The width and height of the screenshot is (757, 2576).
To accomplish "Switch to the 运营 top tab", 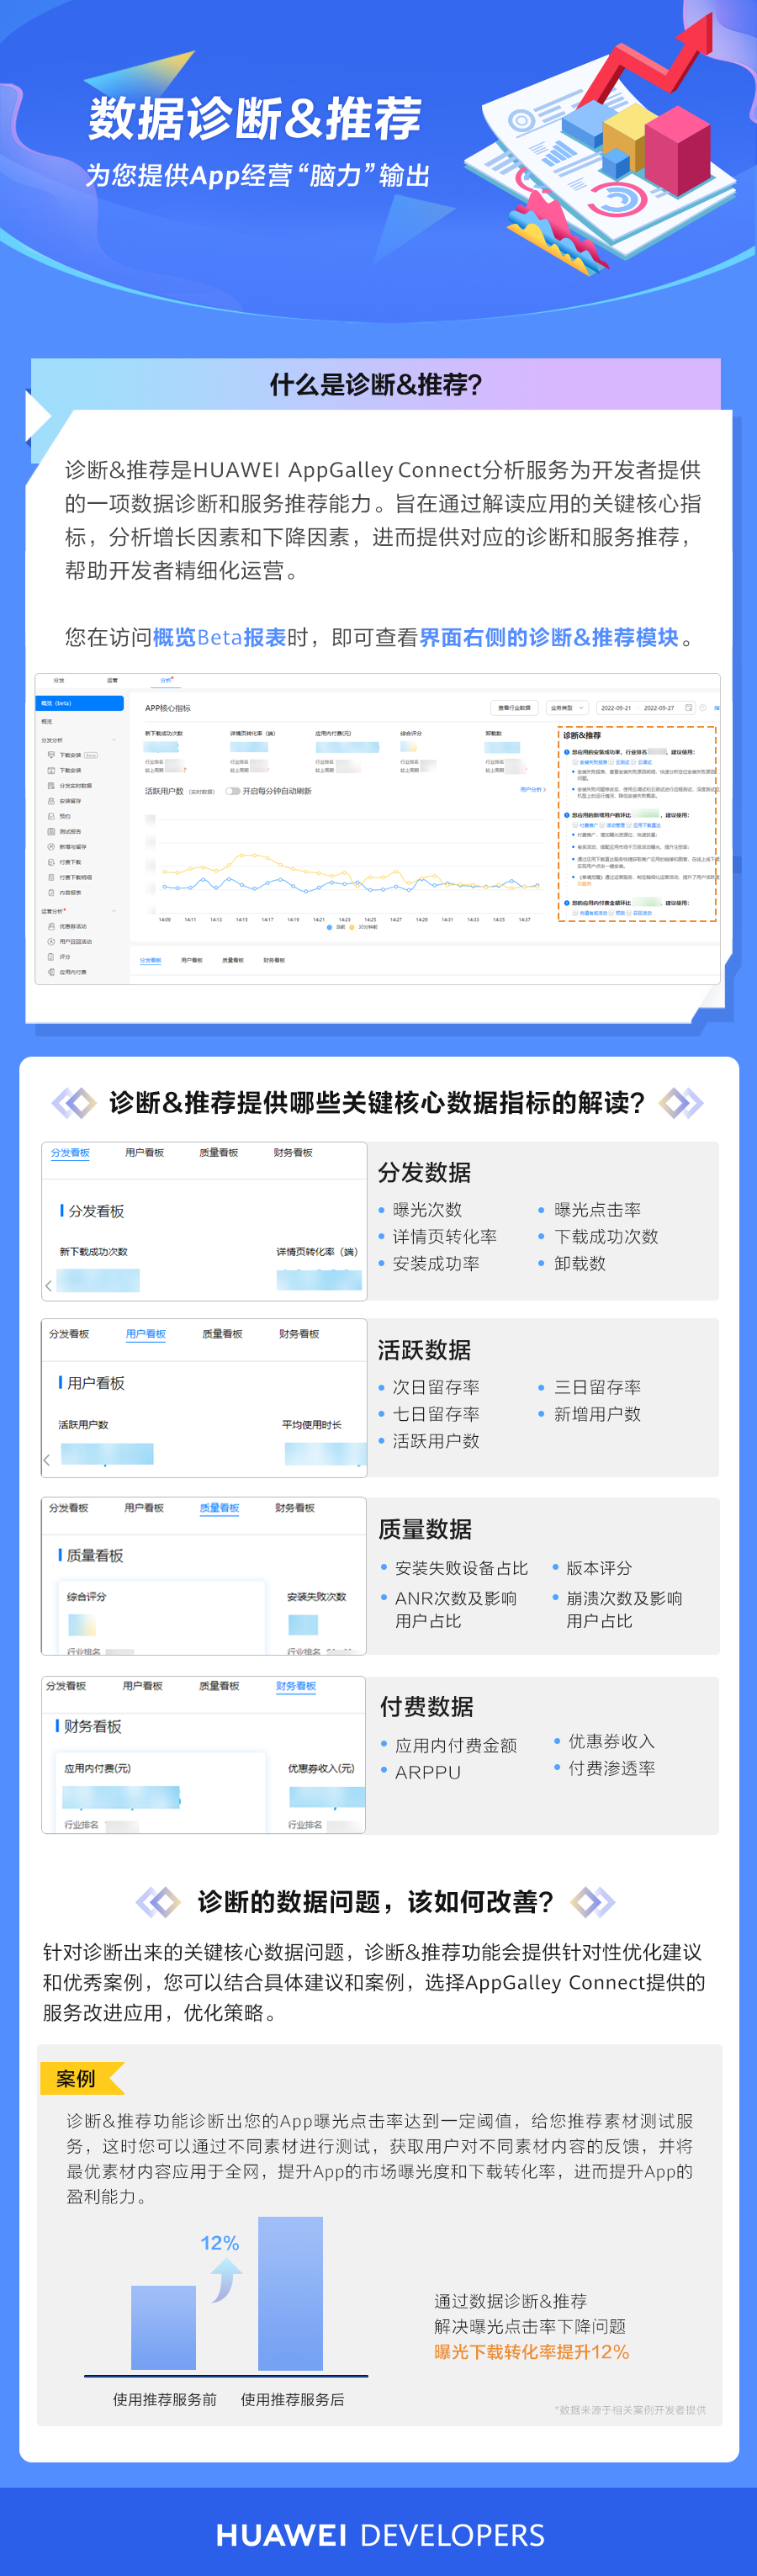I will [113, 680].
